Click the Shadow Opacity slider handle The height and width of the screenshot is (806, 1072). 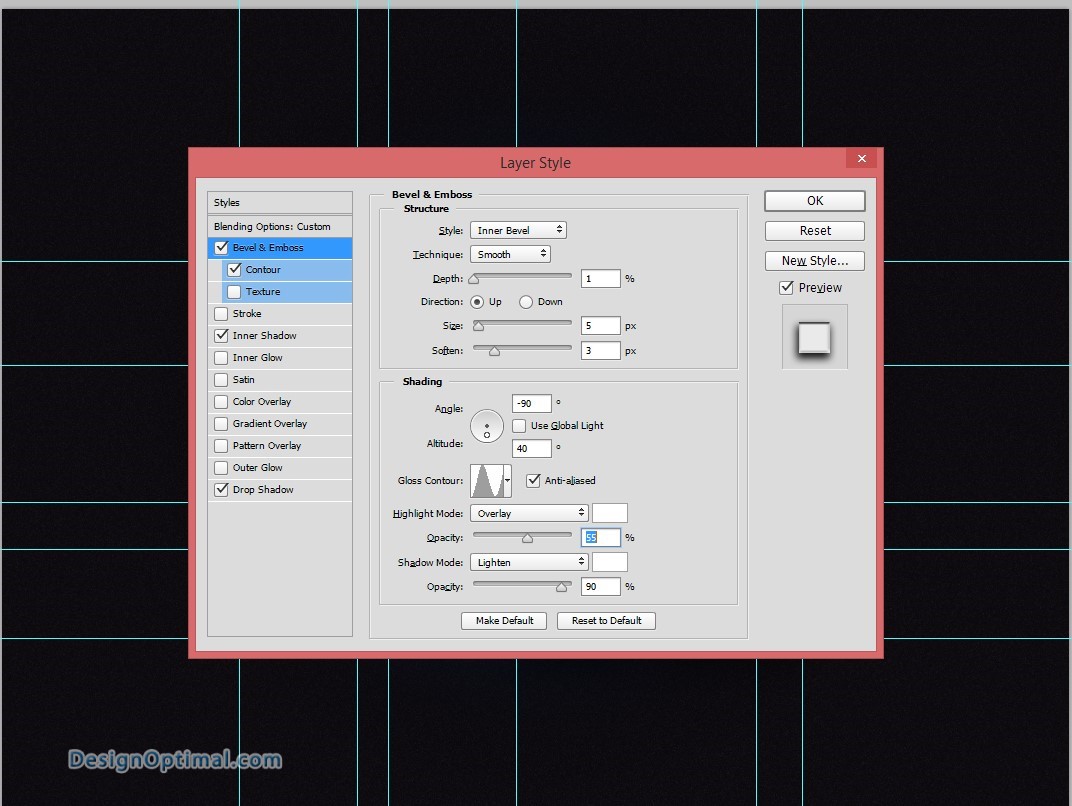pos(561,587)
